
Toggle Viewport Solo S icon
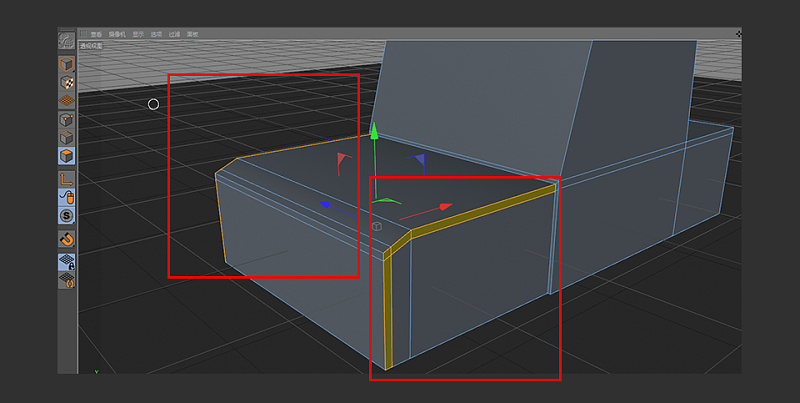click(x=66, y=215)
